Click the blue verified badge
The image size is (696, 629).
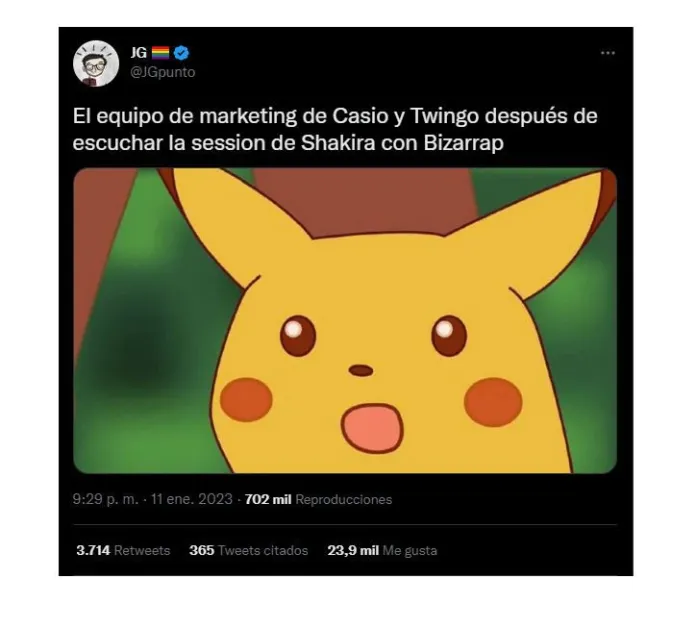pos(181,53)
